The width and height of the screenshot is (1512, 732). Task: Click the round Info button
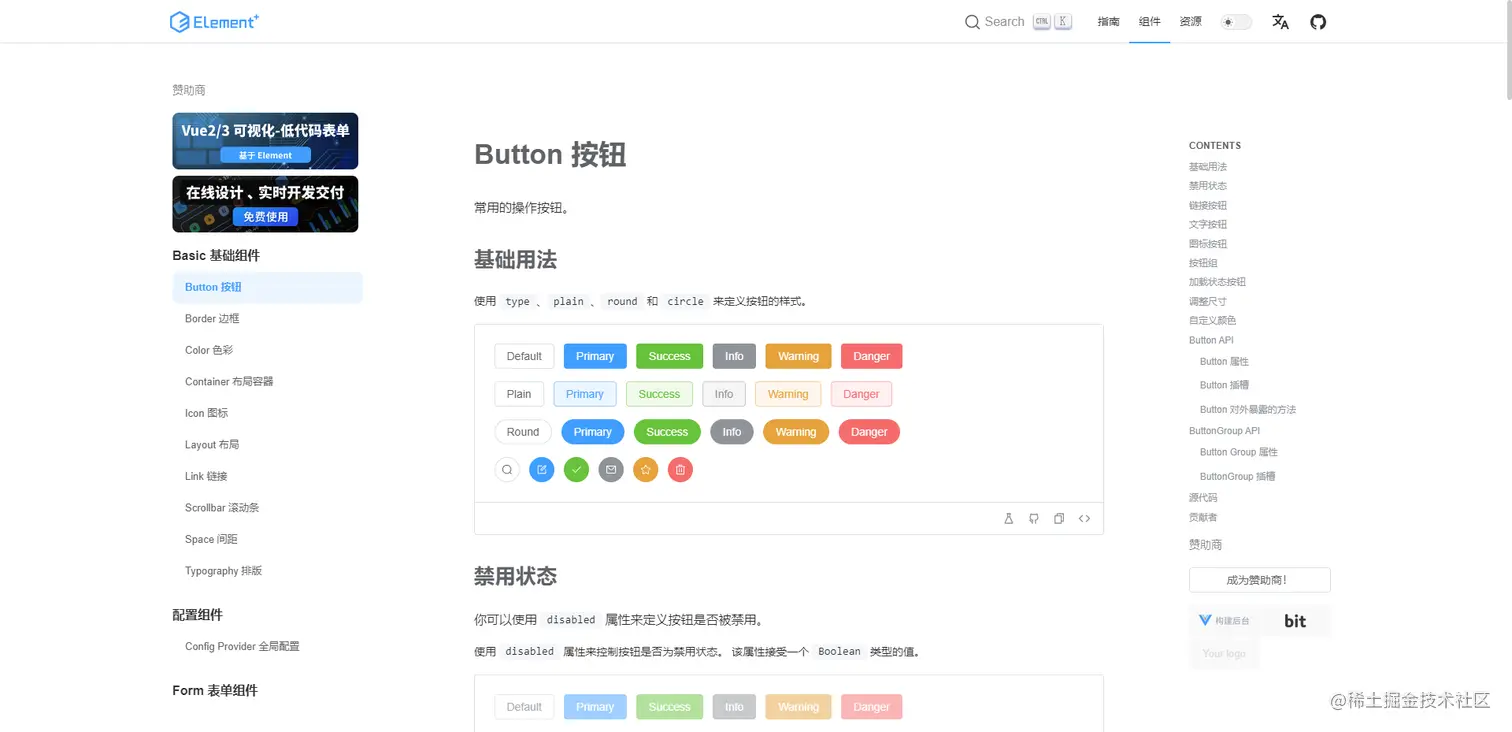coord(732,432)
